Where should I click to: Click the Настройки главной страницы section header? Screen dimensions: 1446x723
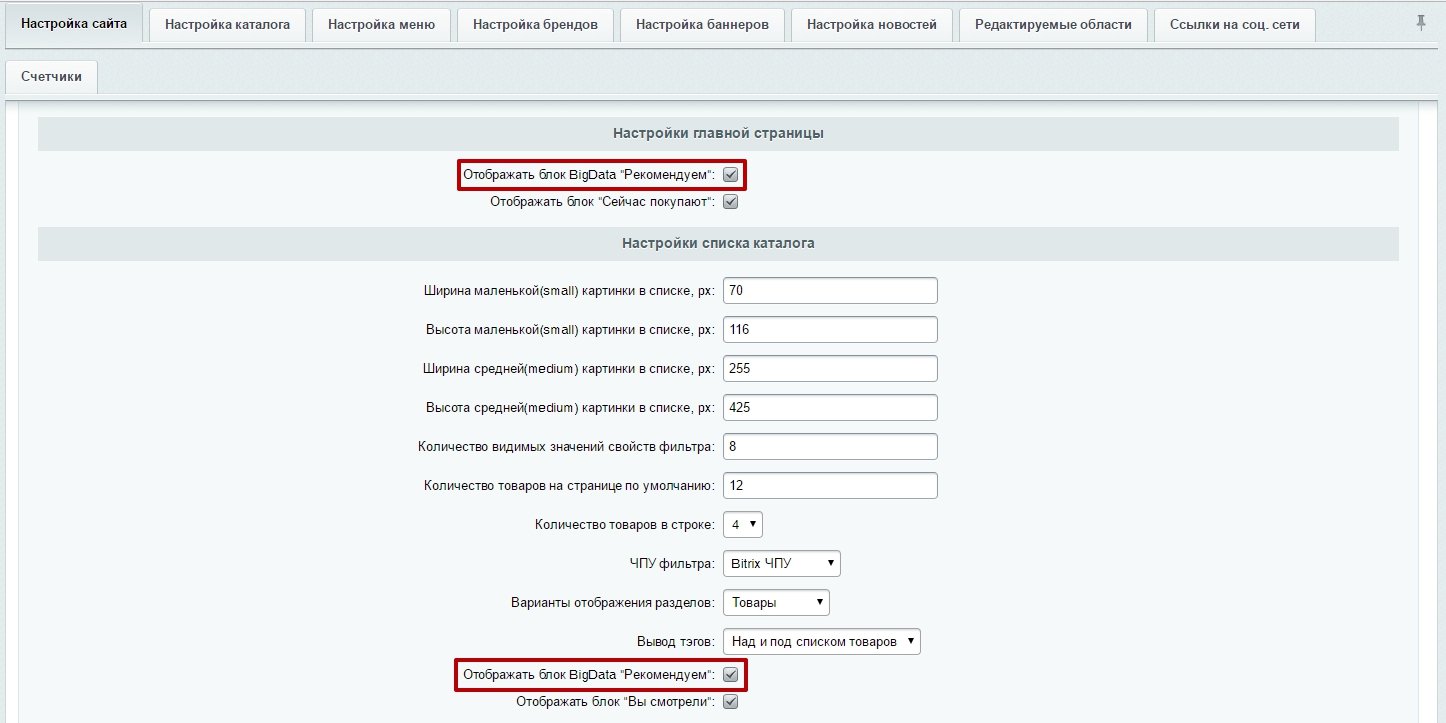point(718,133)
